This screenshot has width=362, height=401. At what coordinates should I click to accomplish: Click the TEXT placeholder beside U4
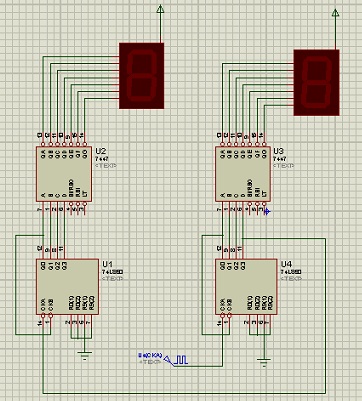[x=291, y=278]
